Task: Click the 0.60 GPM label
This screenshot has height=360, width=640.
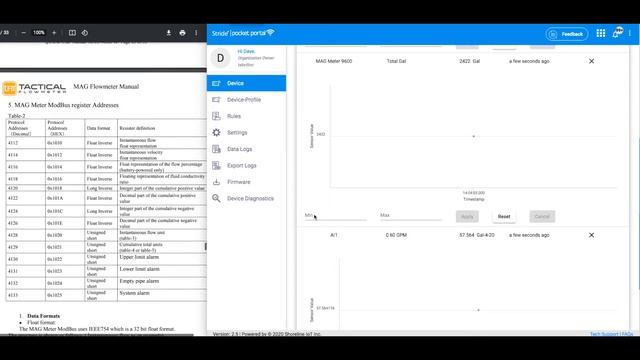Action: click(396, 235)
